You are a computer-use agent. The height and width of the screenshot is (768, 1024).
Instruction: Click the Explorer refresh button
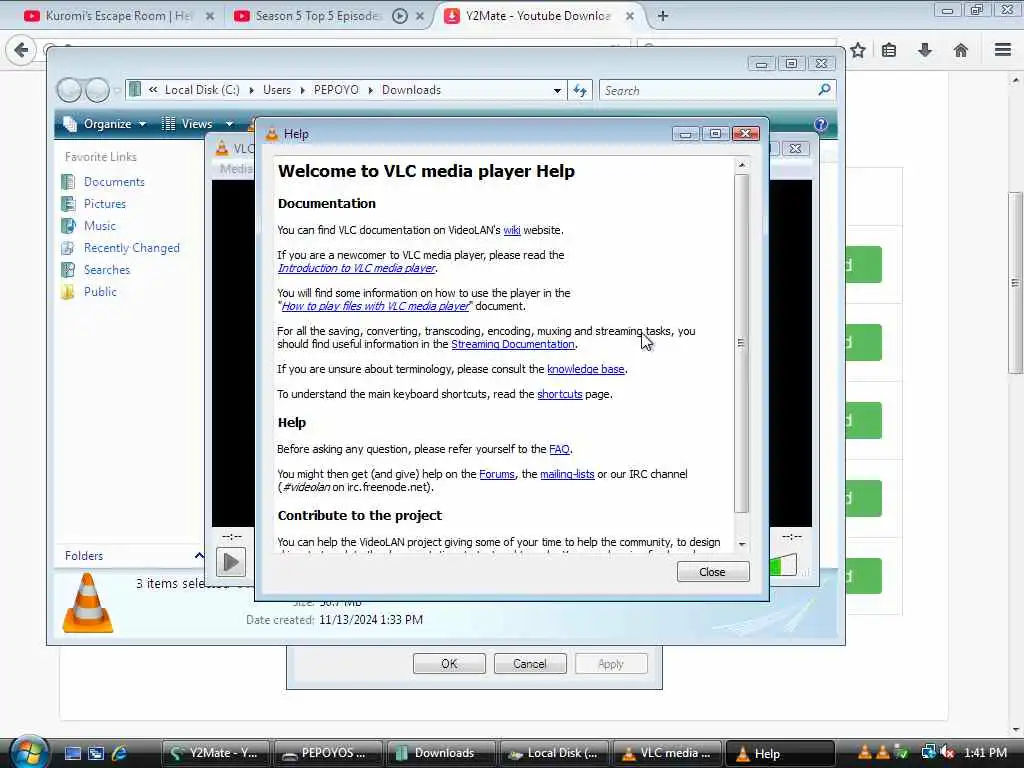click(x=580, y=91)
